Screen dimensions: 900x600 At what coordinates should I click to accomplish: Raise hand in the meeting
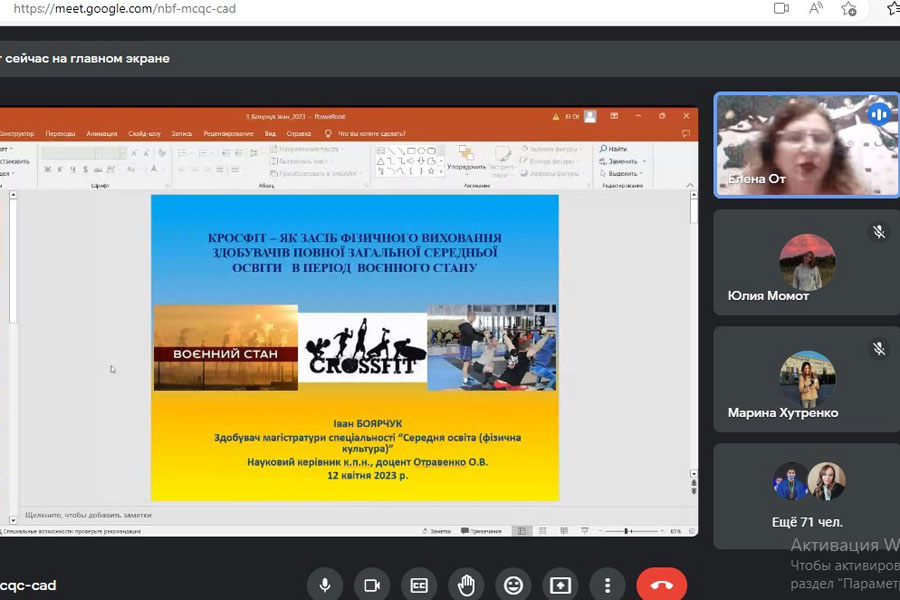(x=466, y=585)
